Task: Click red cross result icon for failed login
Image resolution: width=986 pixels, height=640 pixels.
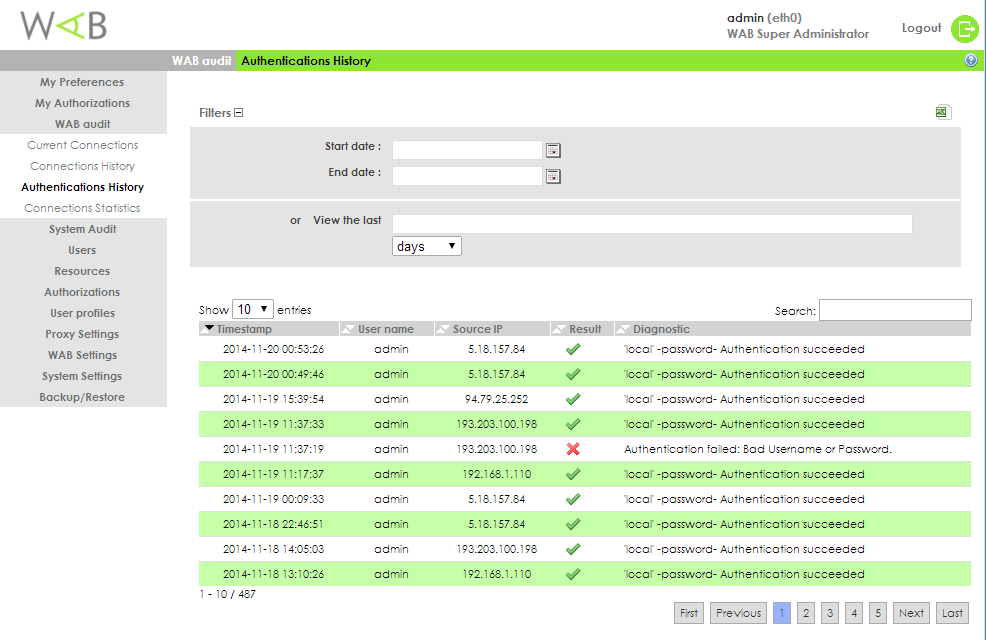Action: pyautogui.click(x=573, y=449)
